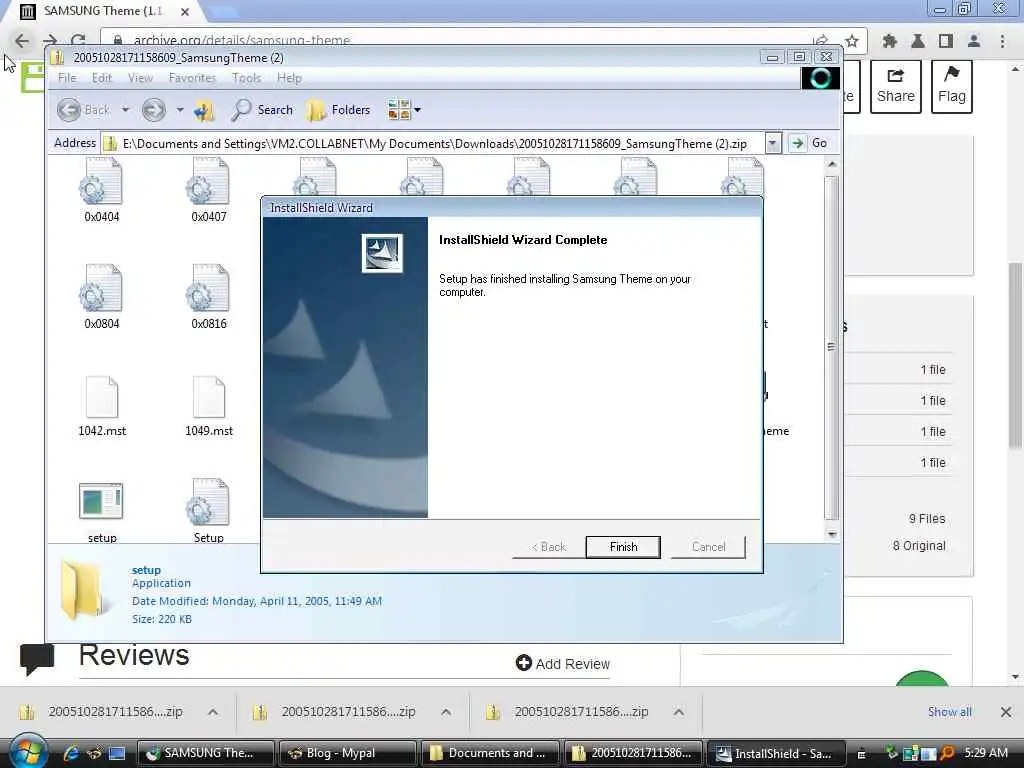1024x768 pixels.
Task: Expand the Explorer Back history dropdown arrow
Action: tap(125, 110)
